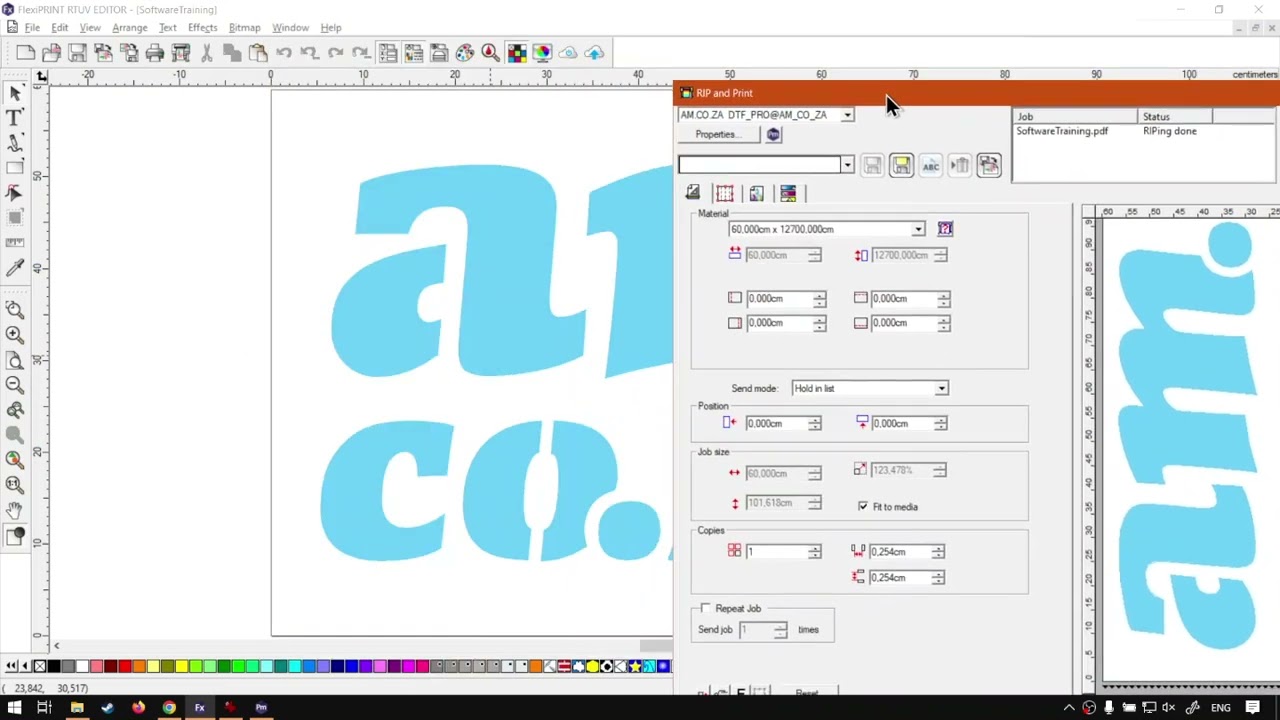Click the Print toolbar icon
The width and height of the screenshot is (1280, 720).
155,52
